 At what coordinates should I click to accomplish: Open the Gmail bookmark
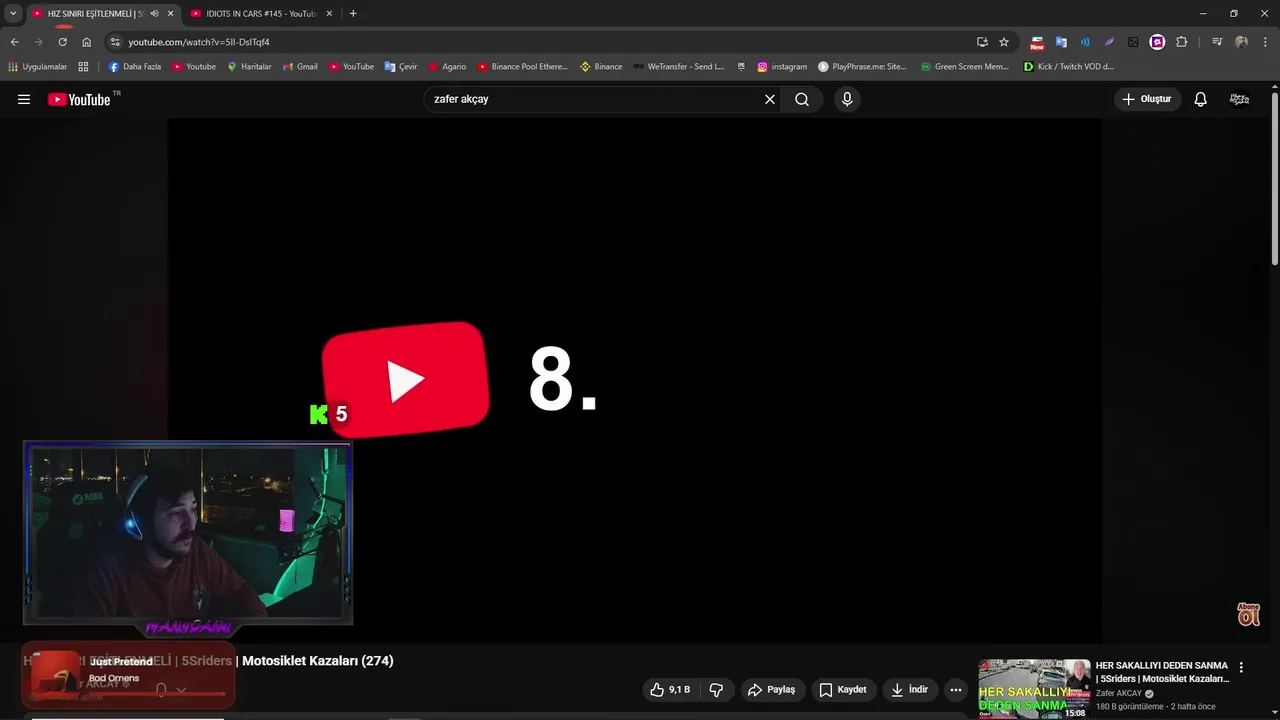pyautogui.click(x=300, y=67)
